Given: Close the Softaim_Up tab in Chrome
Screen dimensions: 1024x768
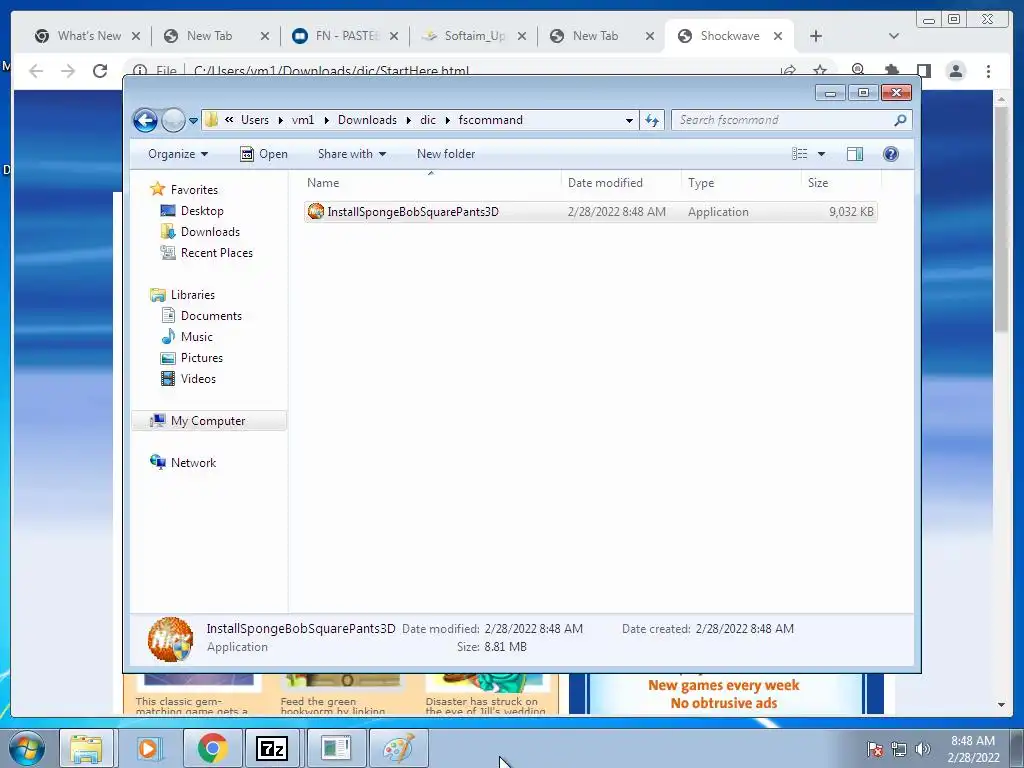Looking at the screenshot, I should click(522, 36).
